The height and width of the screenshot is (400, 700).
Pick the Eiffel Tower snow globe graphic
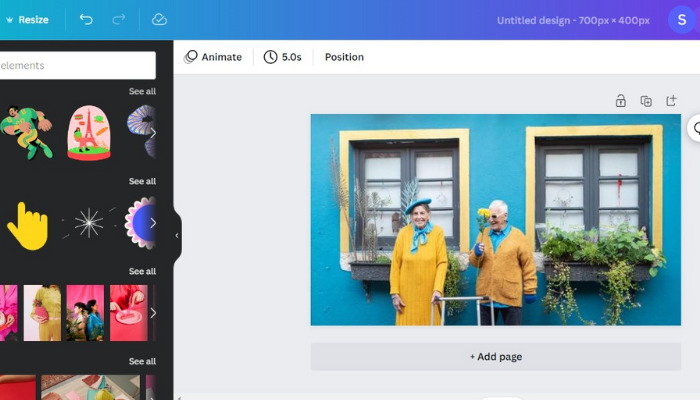(x=89, y=133)
